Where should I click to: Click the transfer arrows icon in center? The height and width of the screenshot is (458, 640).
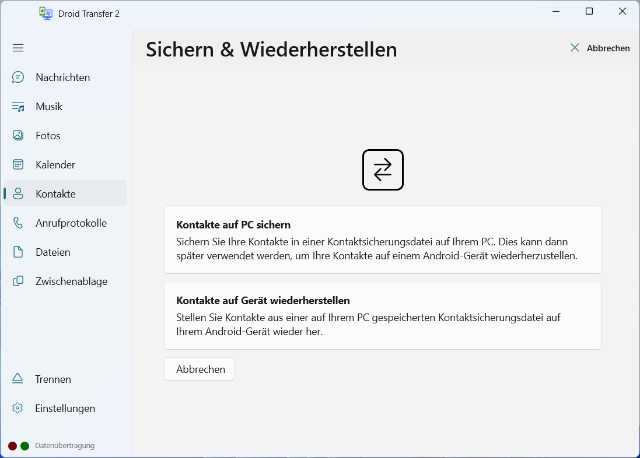pos(383,170)
